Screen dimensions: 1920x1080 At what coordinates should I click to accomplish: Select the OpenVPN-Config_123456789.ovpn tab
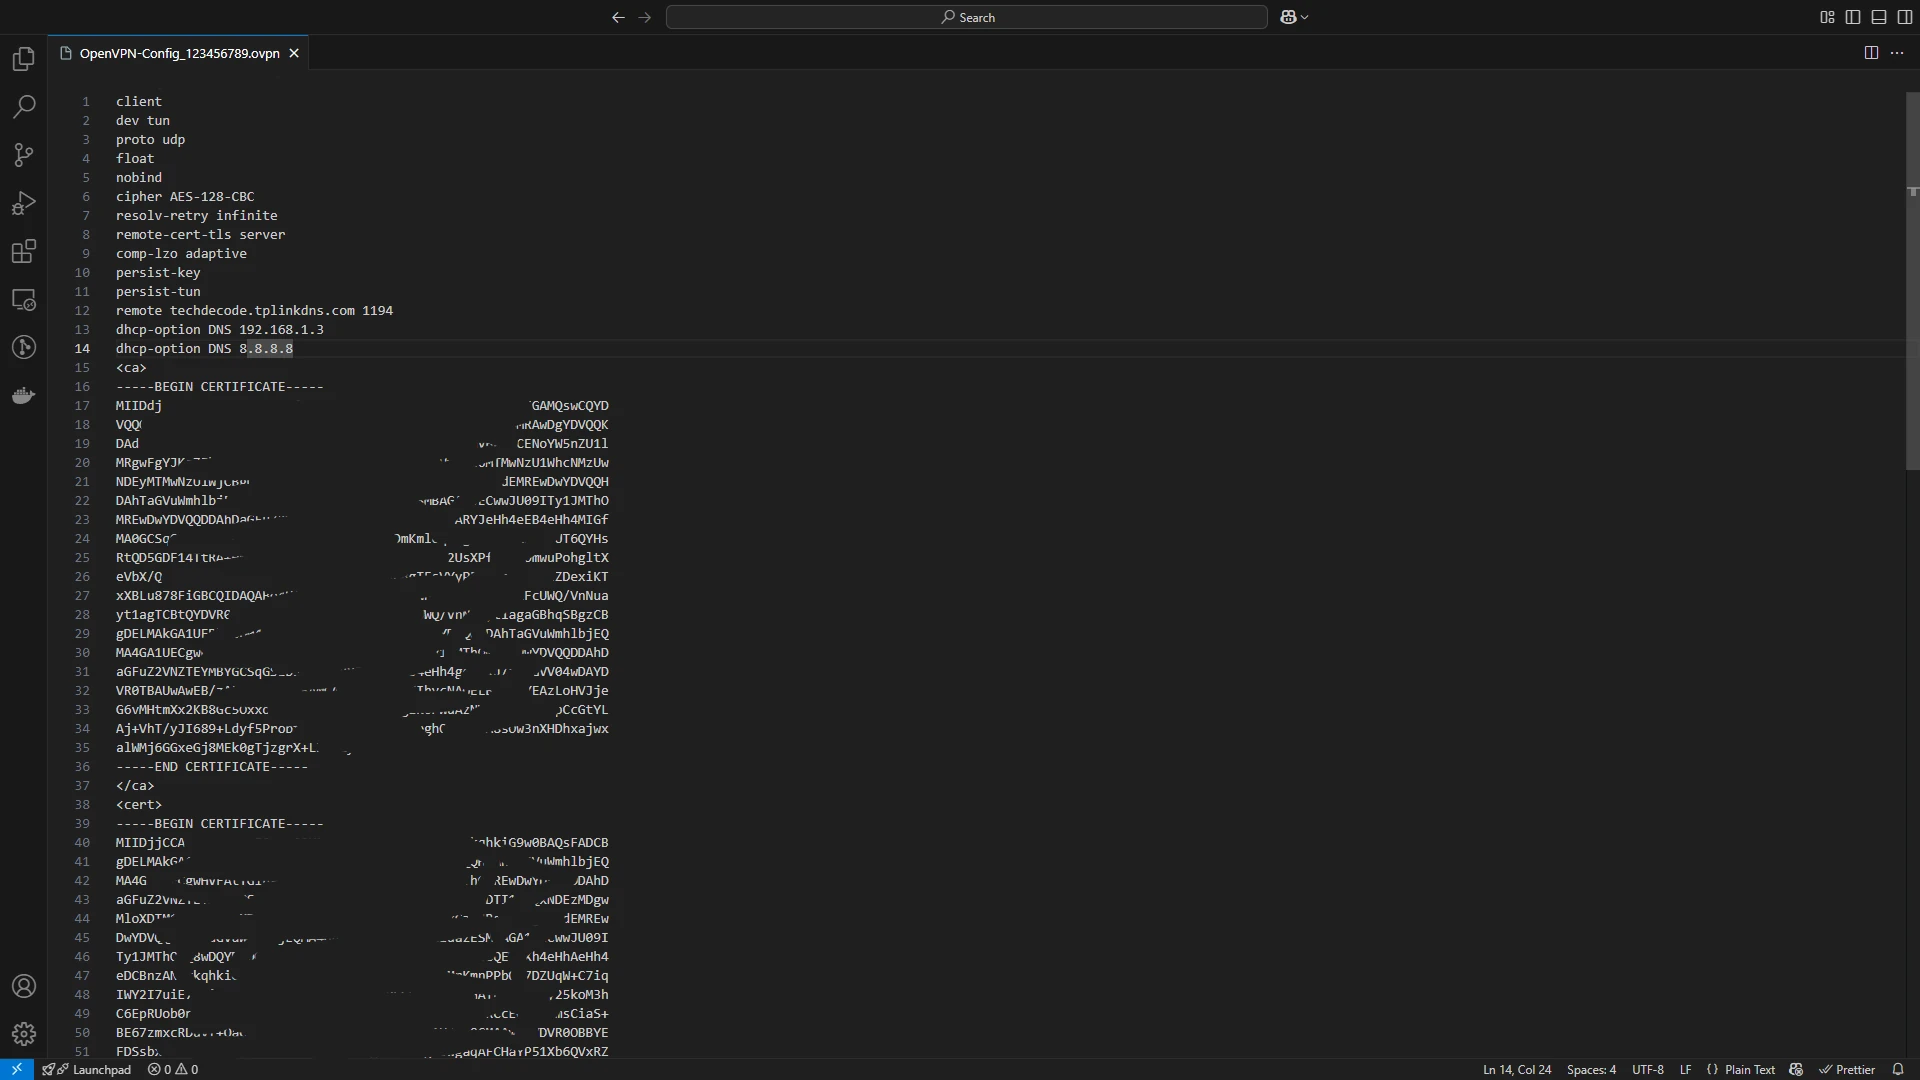pos(179,54)
